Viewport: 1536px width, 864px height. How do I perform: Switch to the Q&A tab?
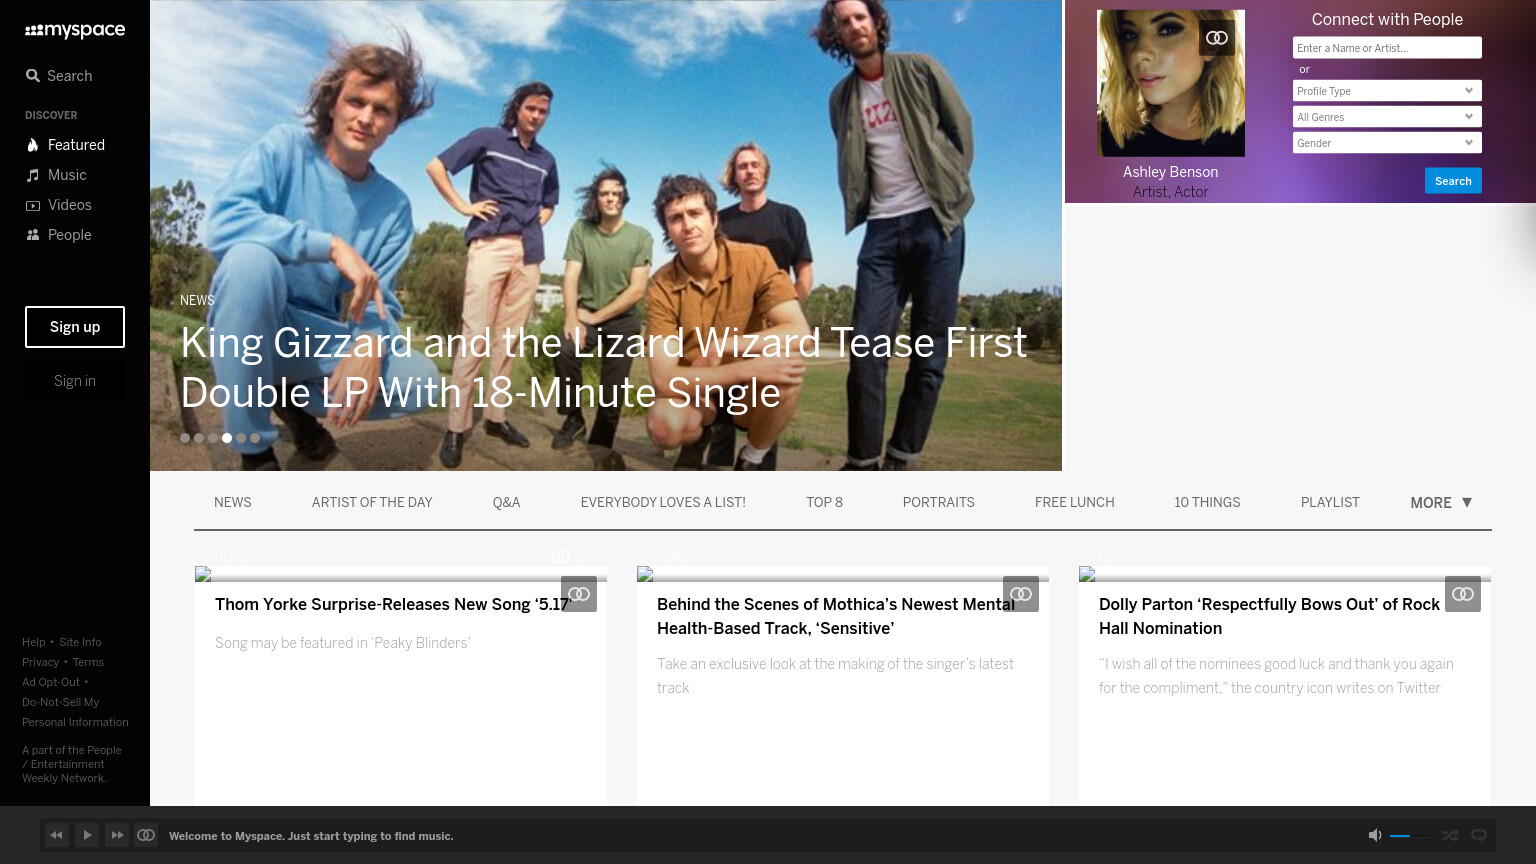tap(507, 502)
